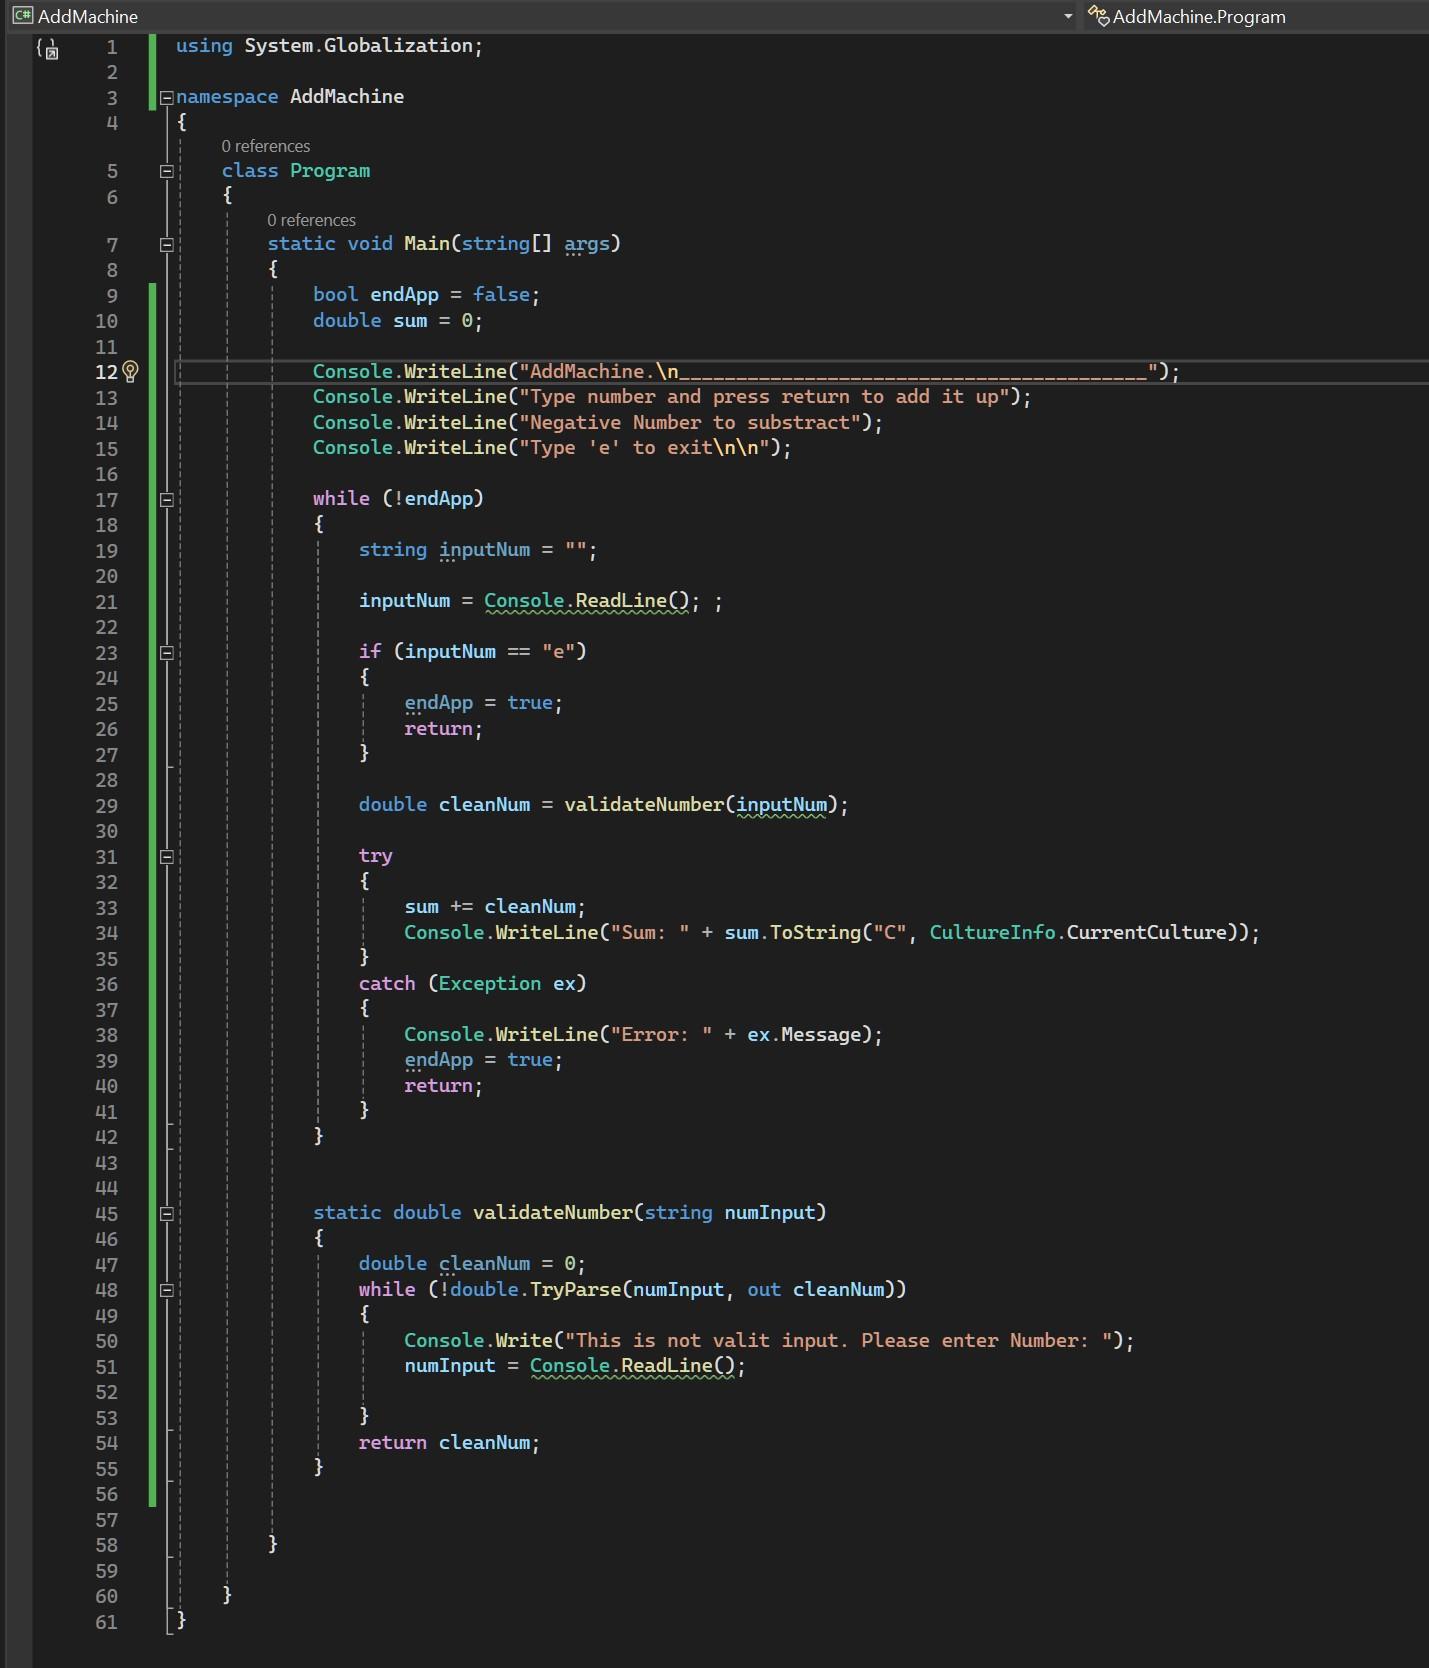Click 'ex.Message' in the error WriteLine

point(804,1035)
